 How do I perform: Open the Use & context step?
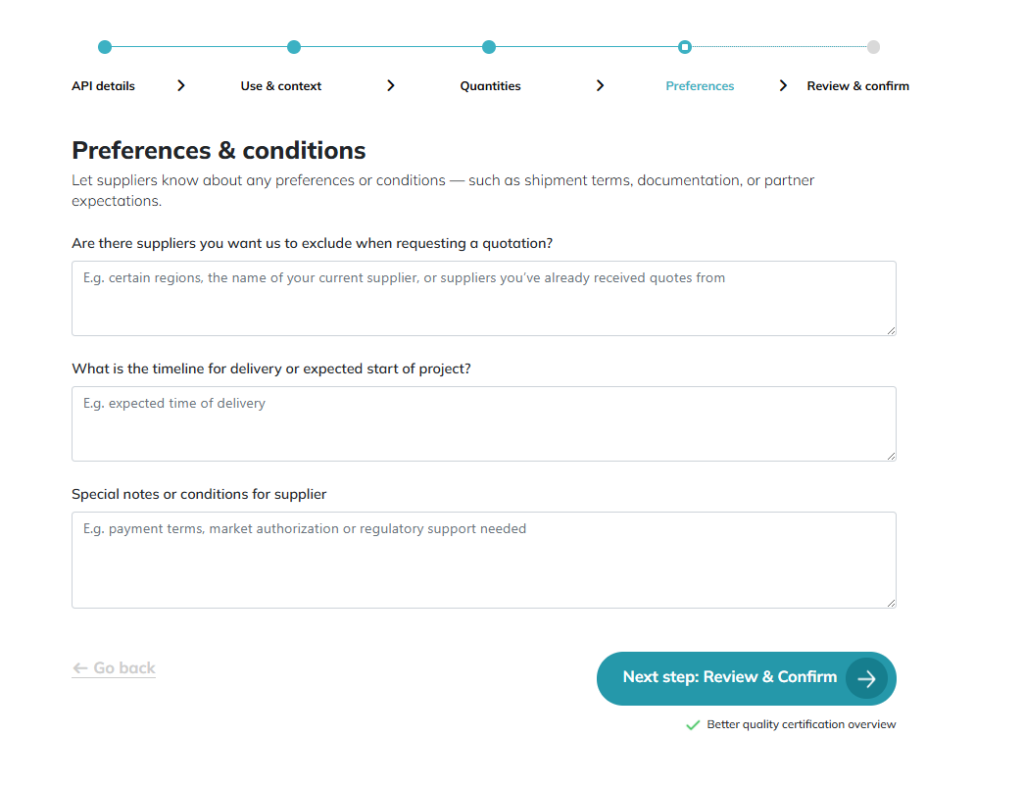281,86
